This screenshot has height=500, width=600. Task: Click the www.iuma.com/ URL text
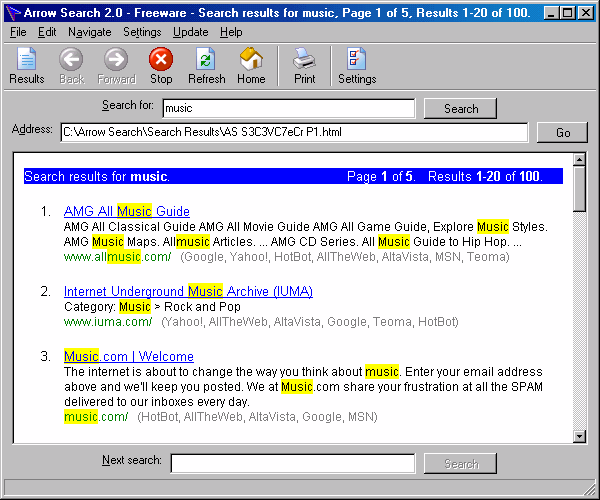point(108,322)
